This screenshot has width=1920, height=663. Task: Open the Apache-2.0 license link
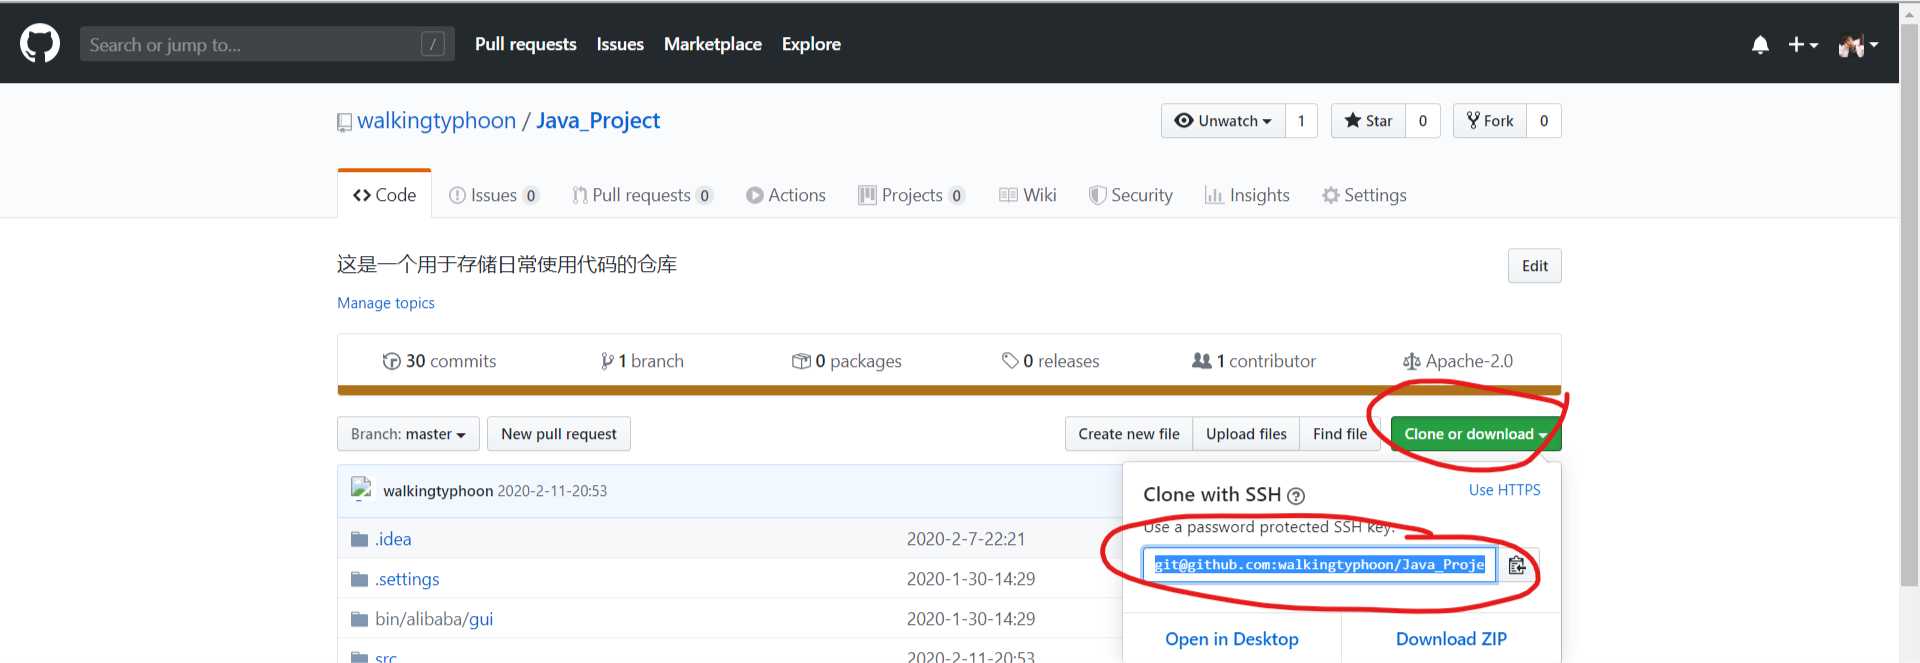point(1458,361)
